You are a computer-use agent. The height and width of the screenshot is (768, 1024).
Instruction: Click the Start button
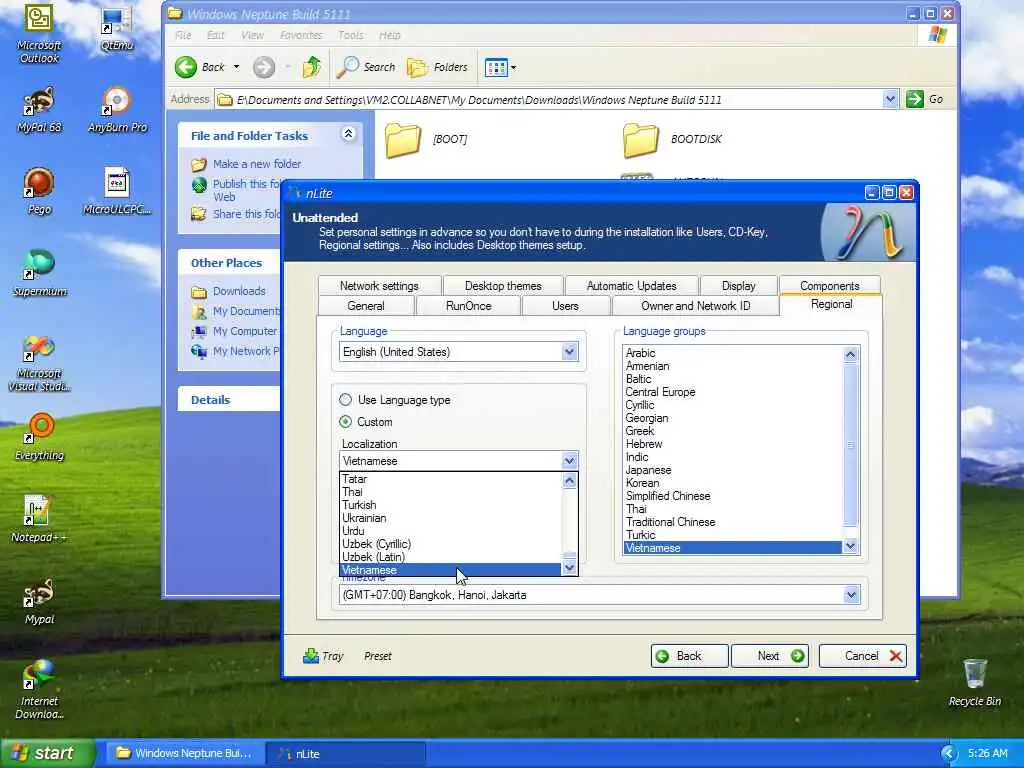(46, 753)
